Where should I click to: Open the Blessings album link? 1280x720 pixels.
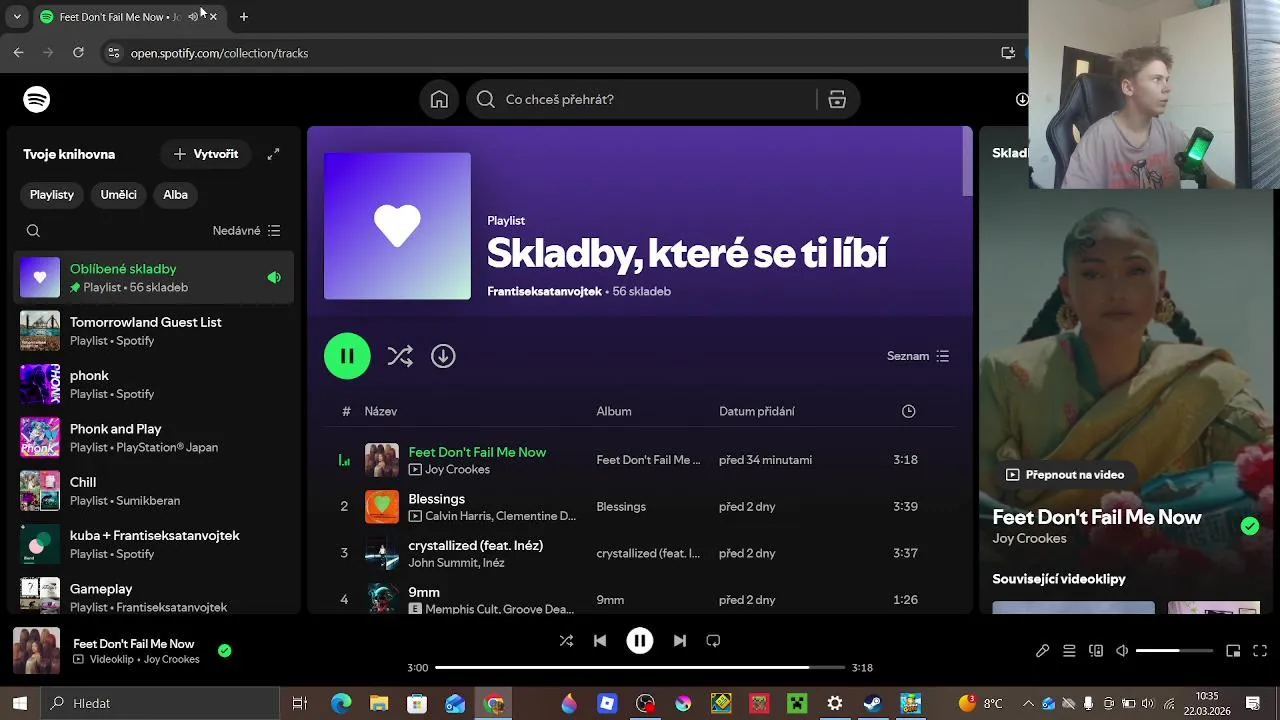click(621, 507)
